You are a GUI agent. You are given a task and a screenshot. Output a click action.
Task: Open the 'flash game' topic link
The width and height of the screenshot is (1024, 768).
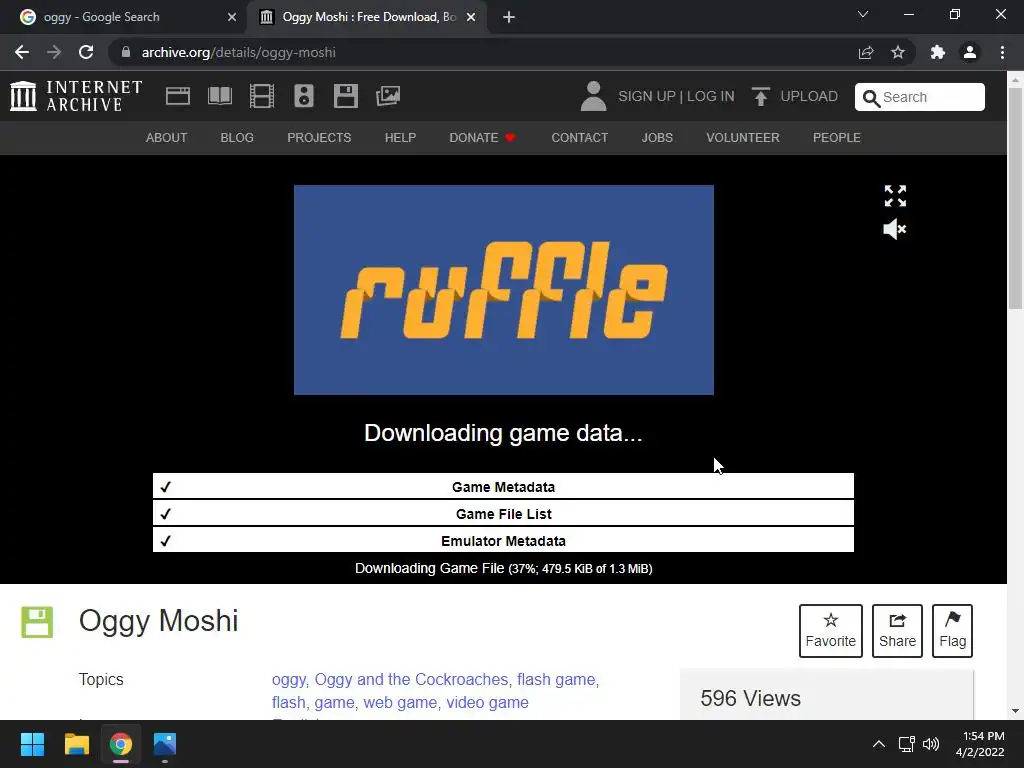click(556, 680)
